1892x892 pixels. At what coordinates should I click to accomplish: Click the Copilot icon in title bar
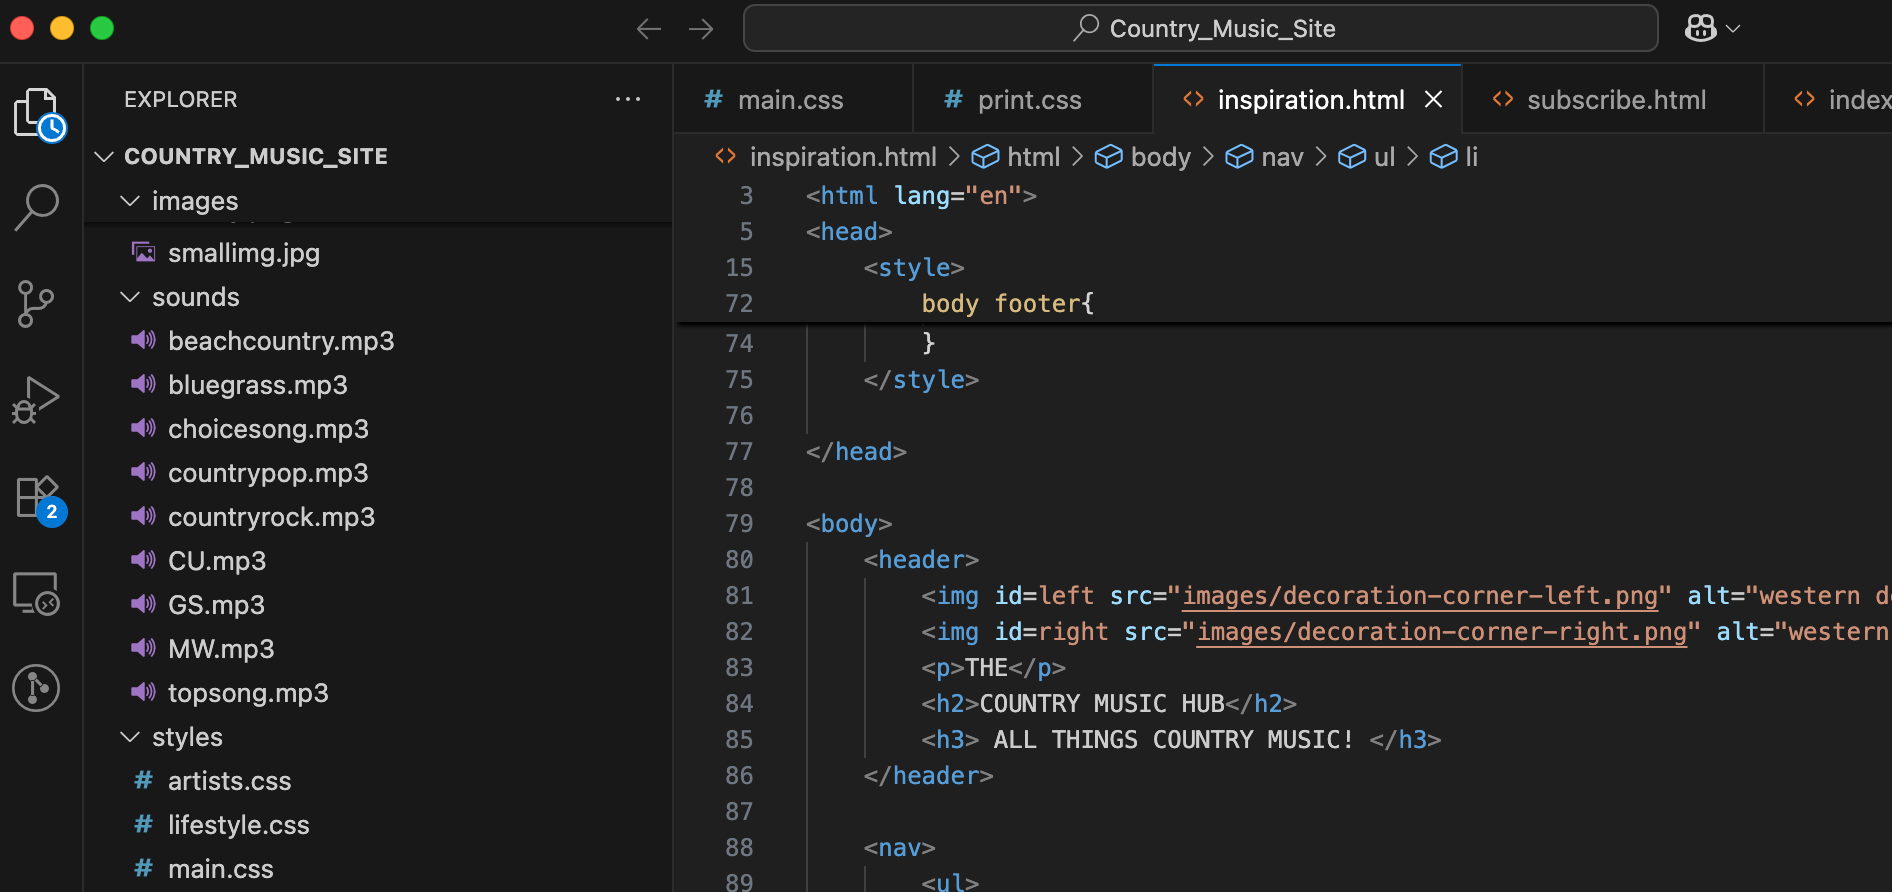1701,28
